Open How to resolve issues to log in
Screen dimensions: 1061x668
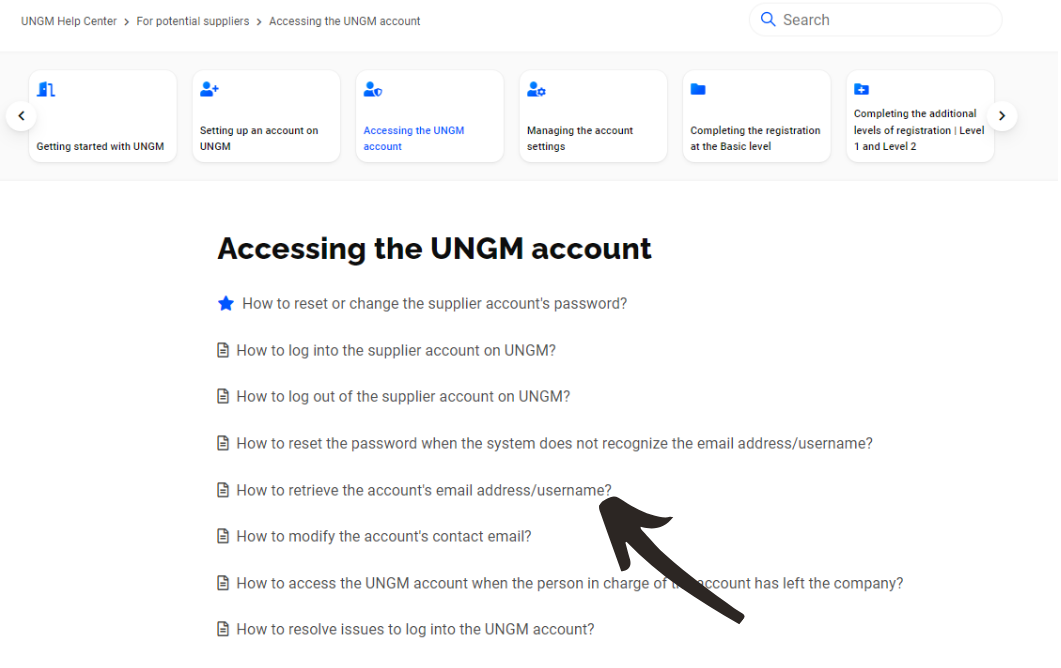point(415,629)
